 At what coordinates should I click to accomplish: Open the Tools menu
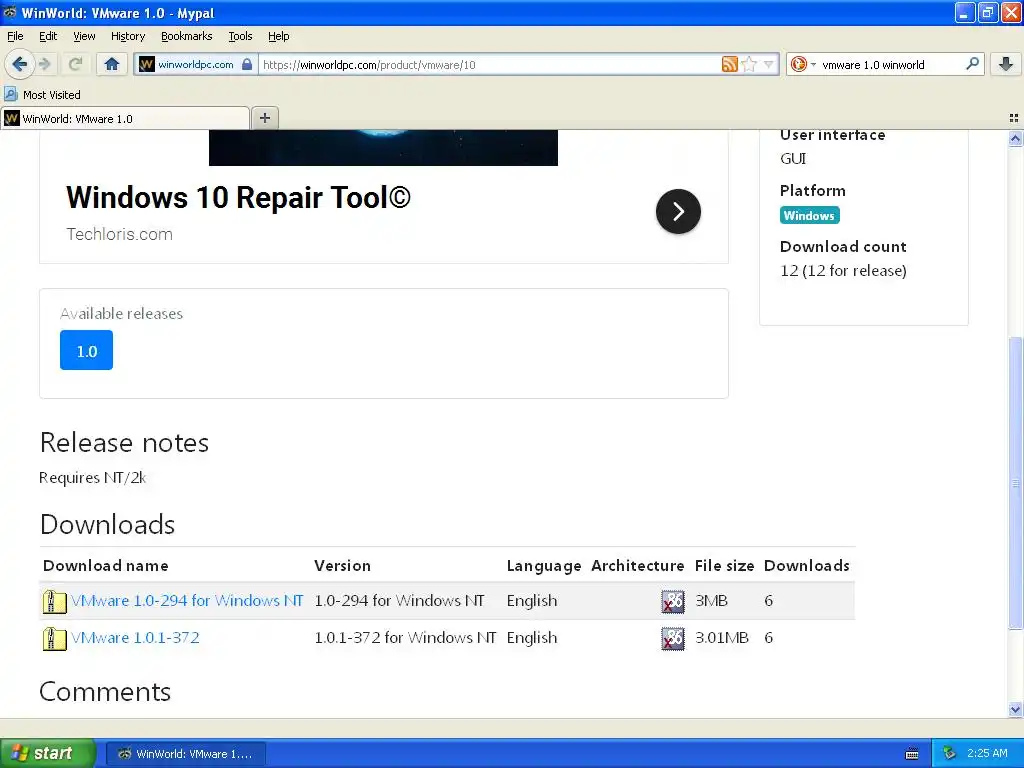click(x=240, y=36)
